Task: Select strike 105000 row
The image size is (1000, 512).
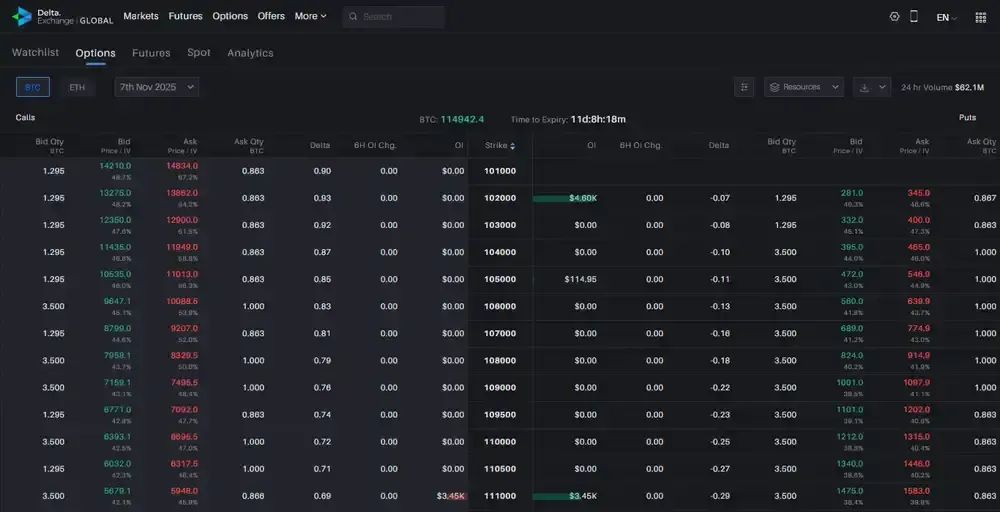Action: point(500,279)
